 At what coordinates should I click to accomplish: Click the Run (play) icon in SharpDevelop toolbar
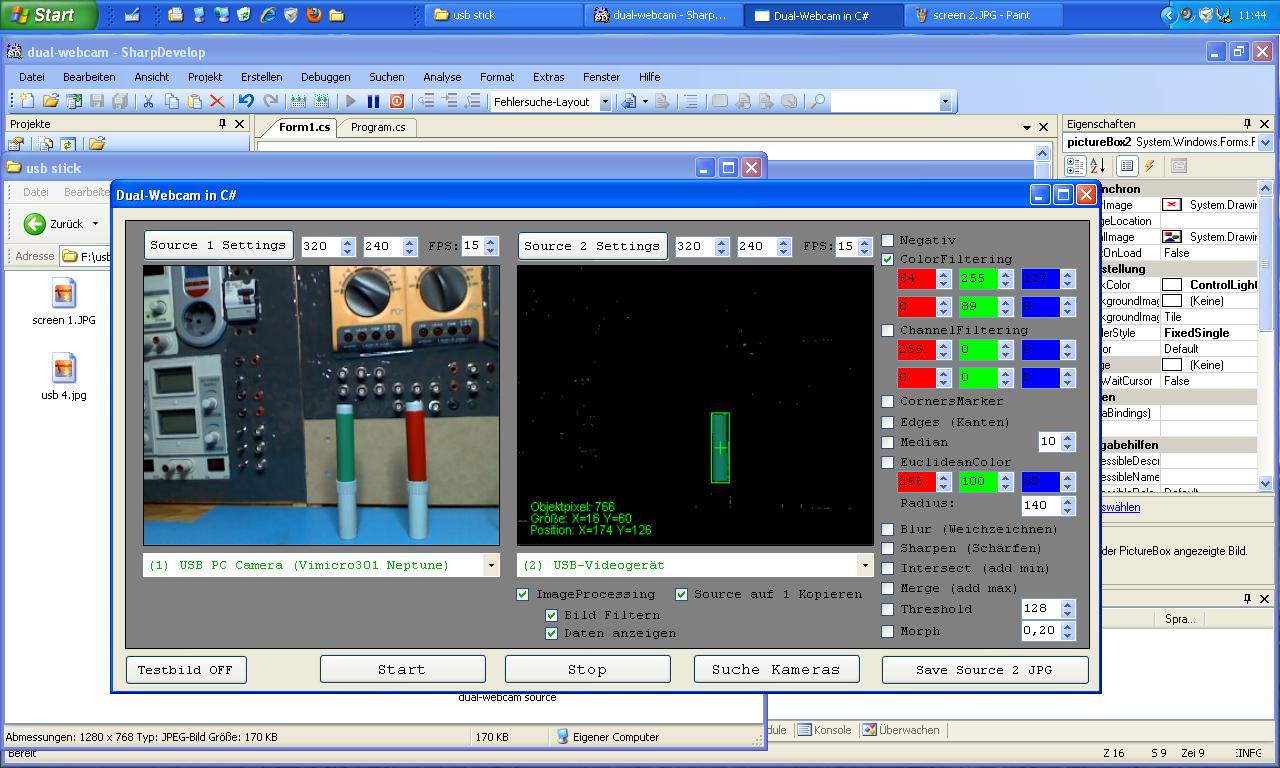pyautogui.click(x=351, y=101)
